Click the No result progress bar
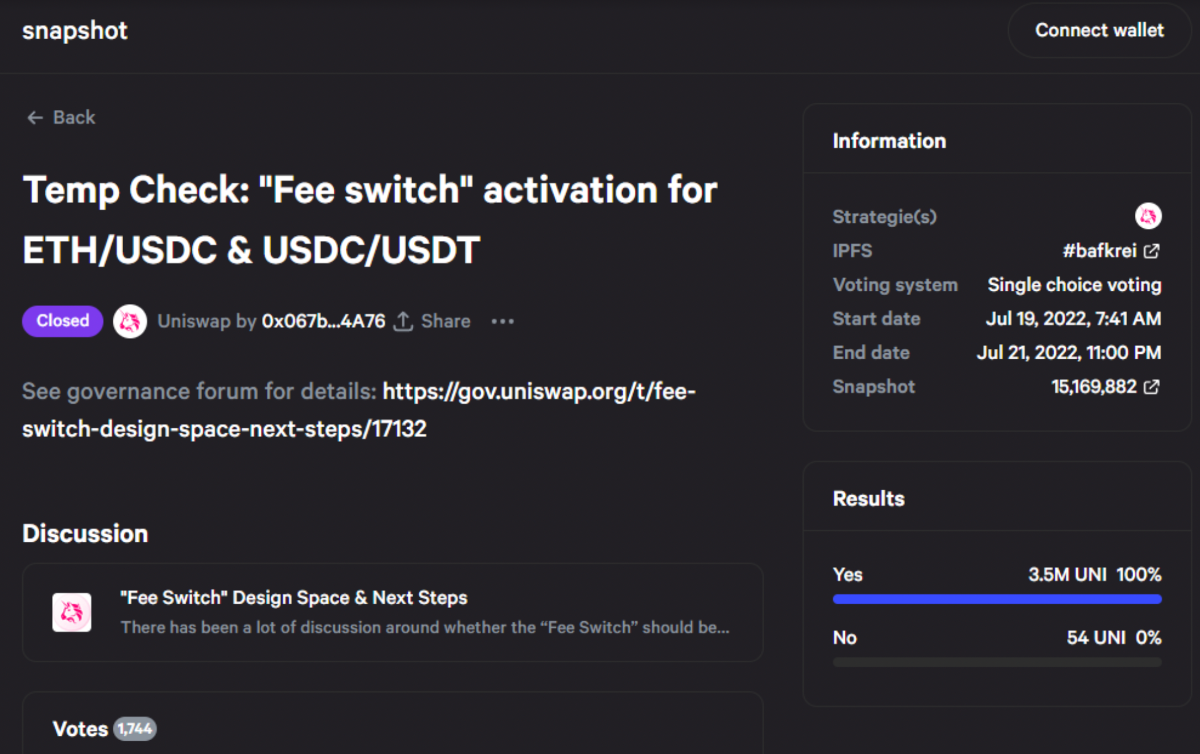Screen dimensions: 1200x754 [x=997, y=662]
